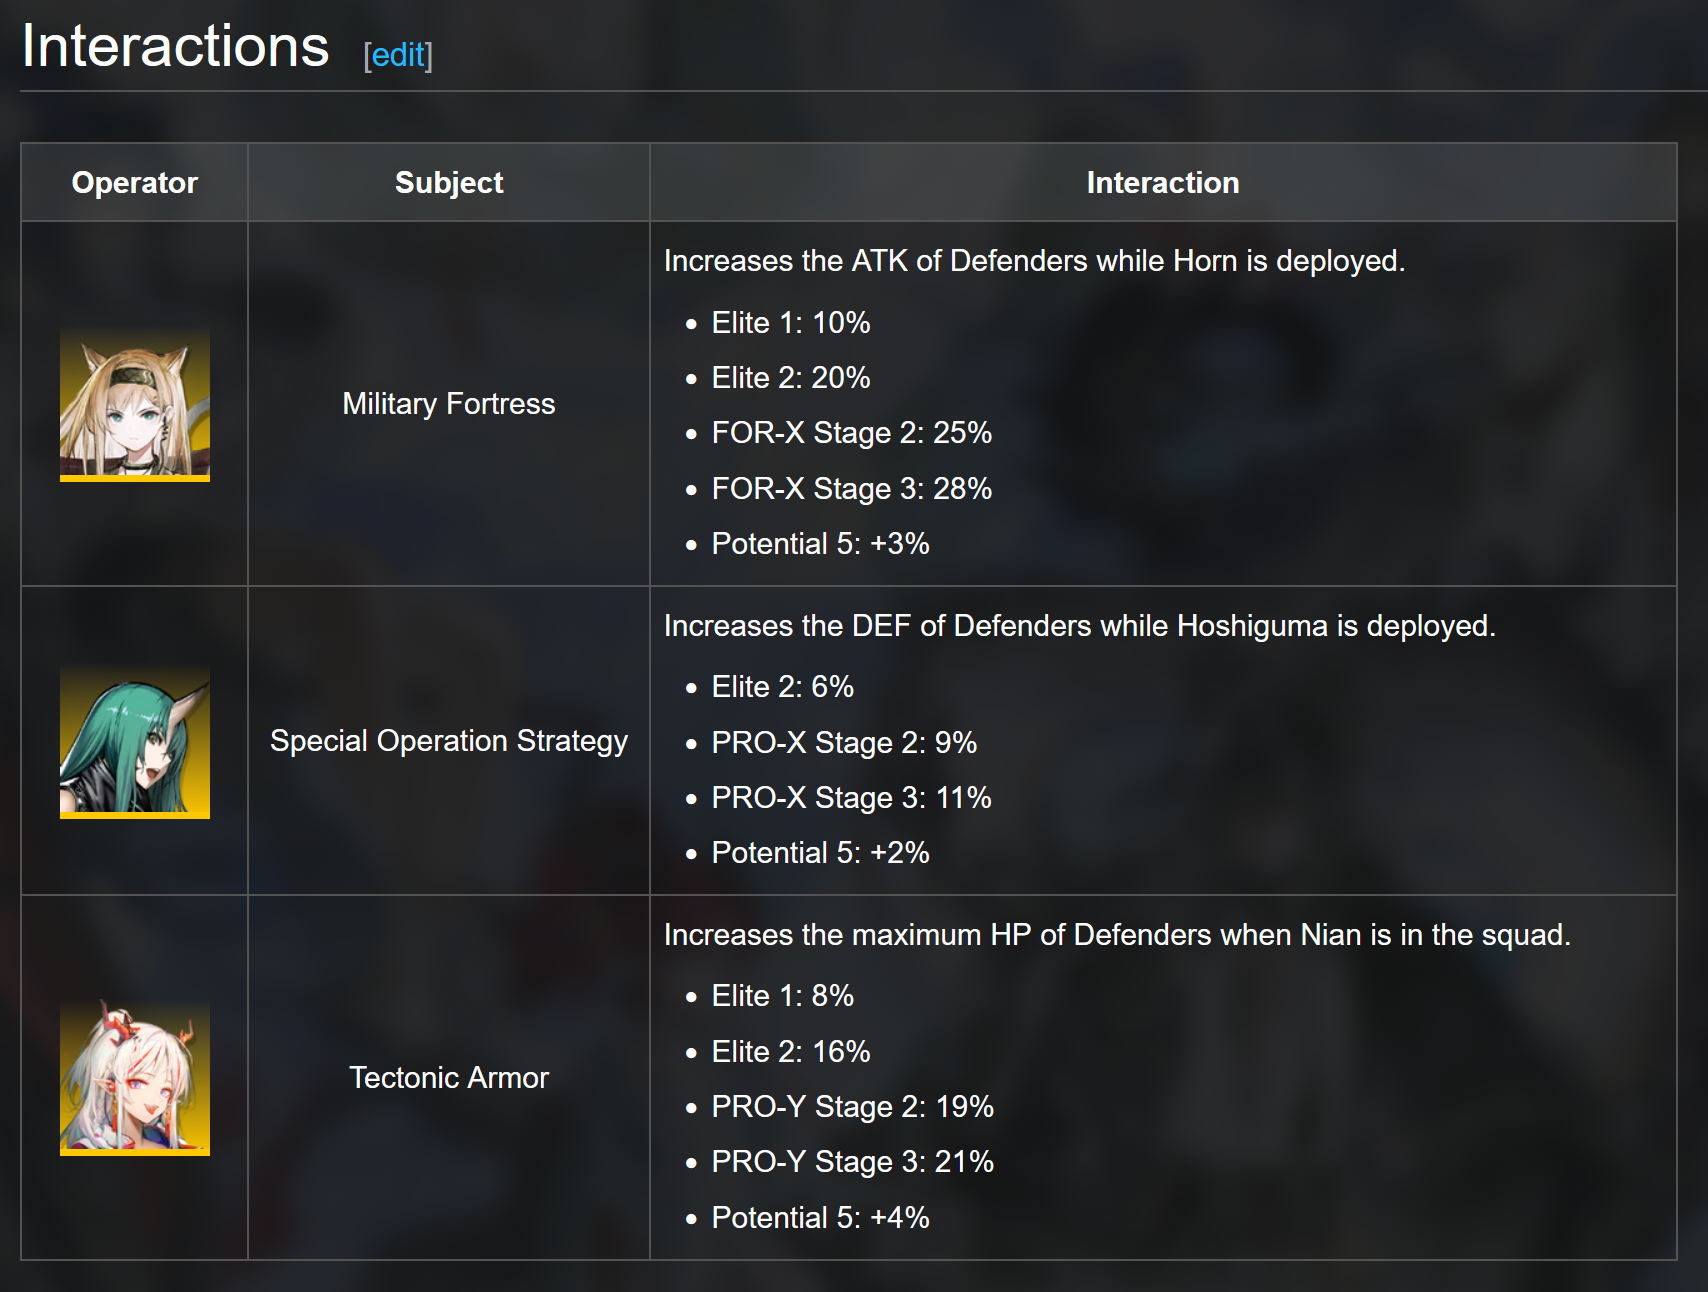Image resolution: width=1708 pixels, height=1292 pixels.
Task: Click the Hoshiguma DEF increase description
Action: (x=1080, y=625)
